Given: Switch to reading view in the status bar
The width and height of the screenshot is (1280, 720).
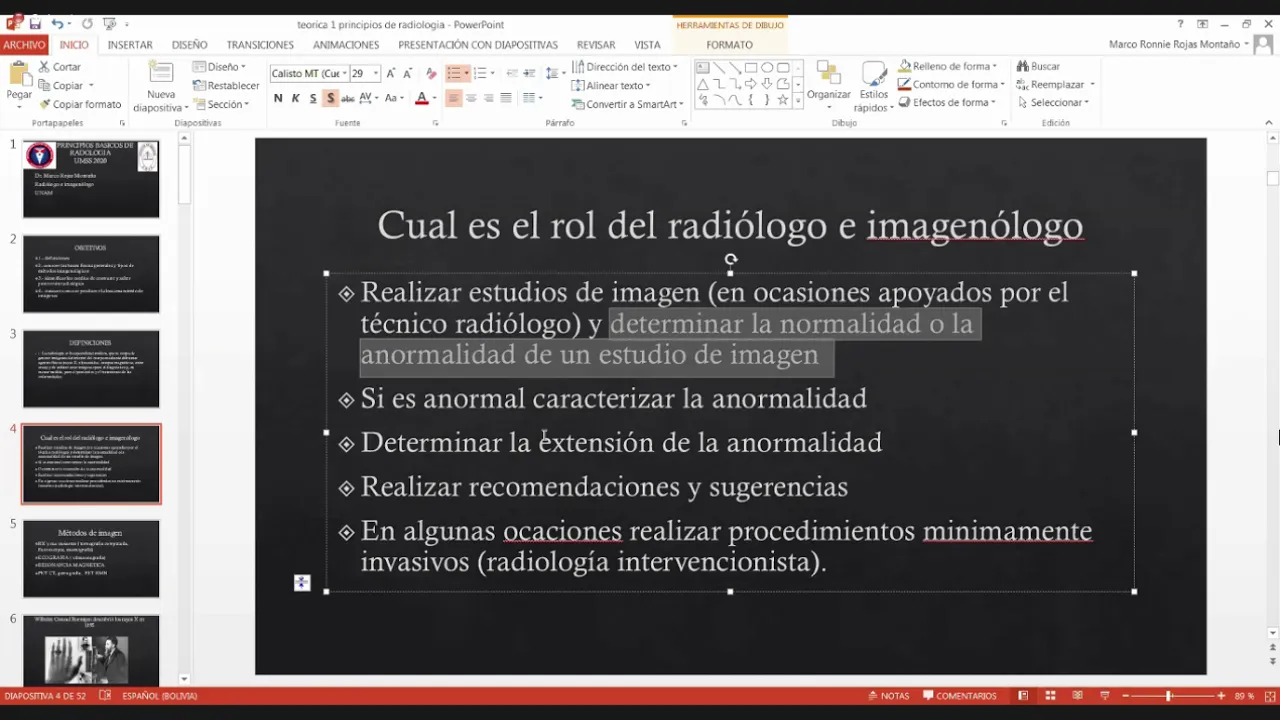Looking at the screenshot, I should click(1077, 696).
